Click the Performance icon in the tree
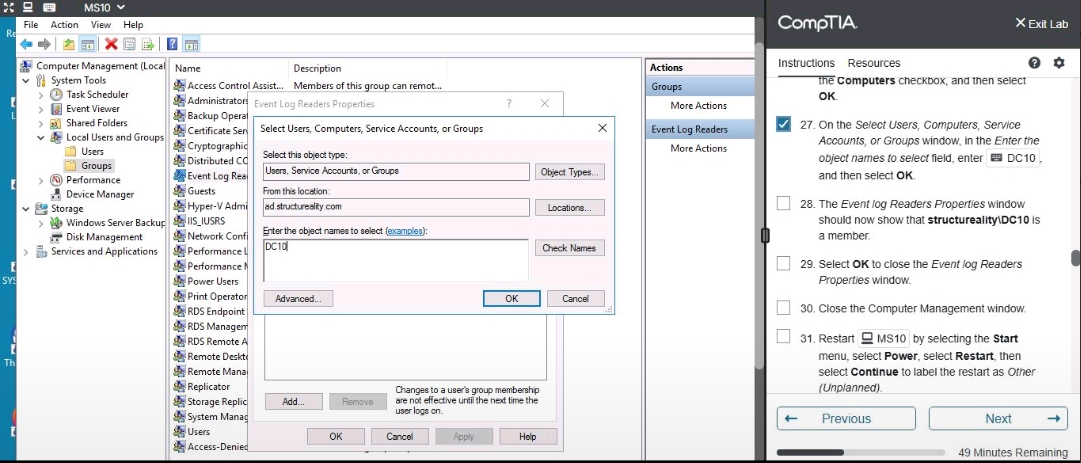1081x463 pixels. 57,180
